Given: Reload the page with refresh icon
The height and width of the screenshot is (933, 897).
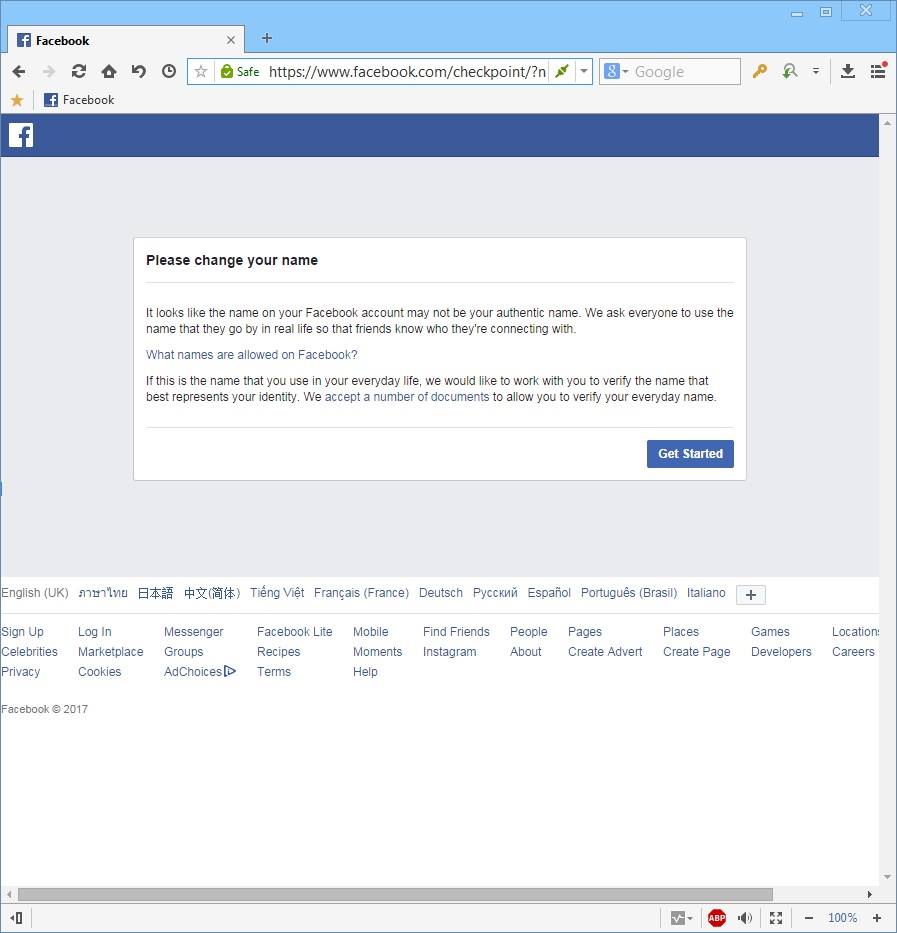Looking at the screenshot, I should coord(79,71).
